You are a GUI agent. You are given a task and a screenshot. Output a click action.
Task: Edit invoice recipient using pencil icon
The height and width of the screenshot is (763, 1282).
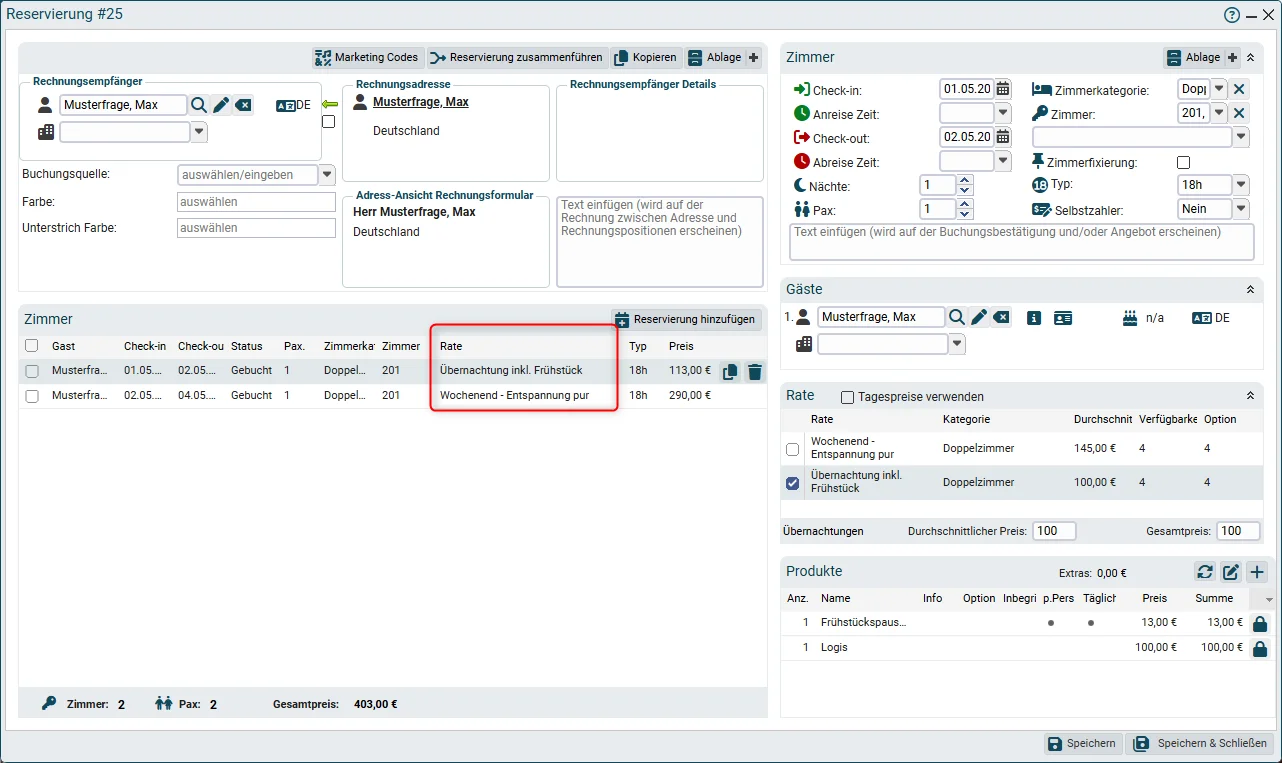click(x=221, y=105)
